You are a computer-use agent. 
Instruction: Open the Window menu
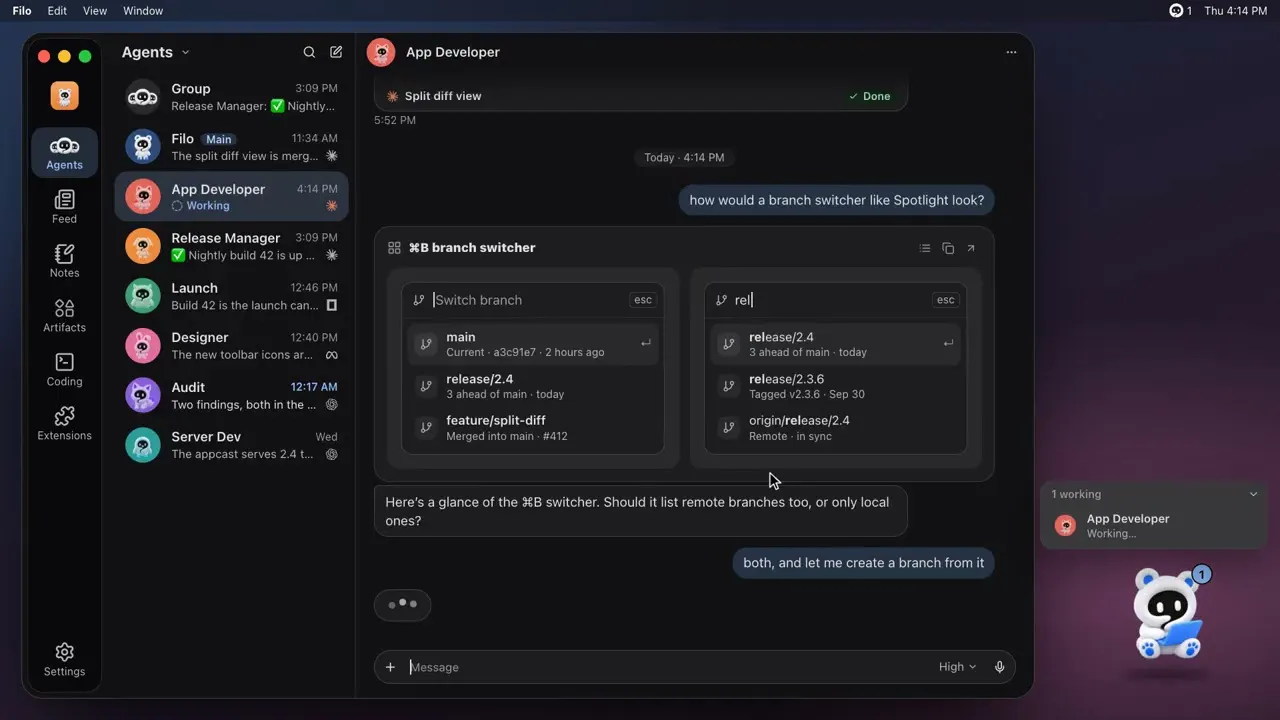(x=143, y=11)
